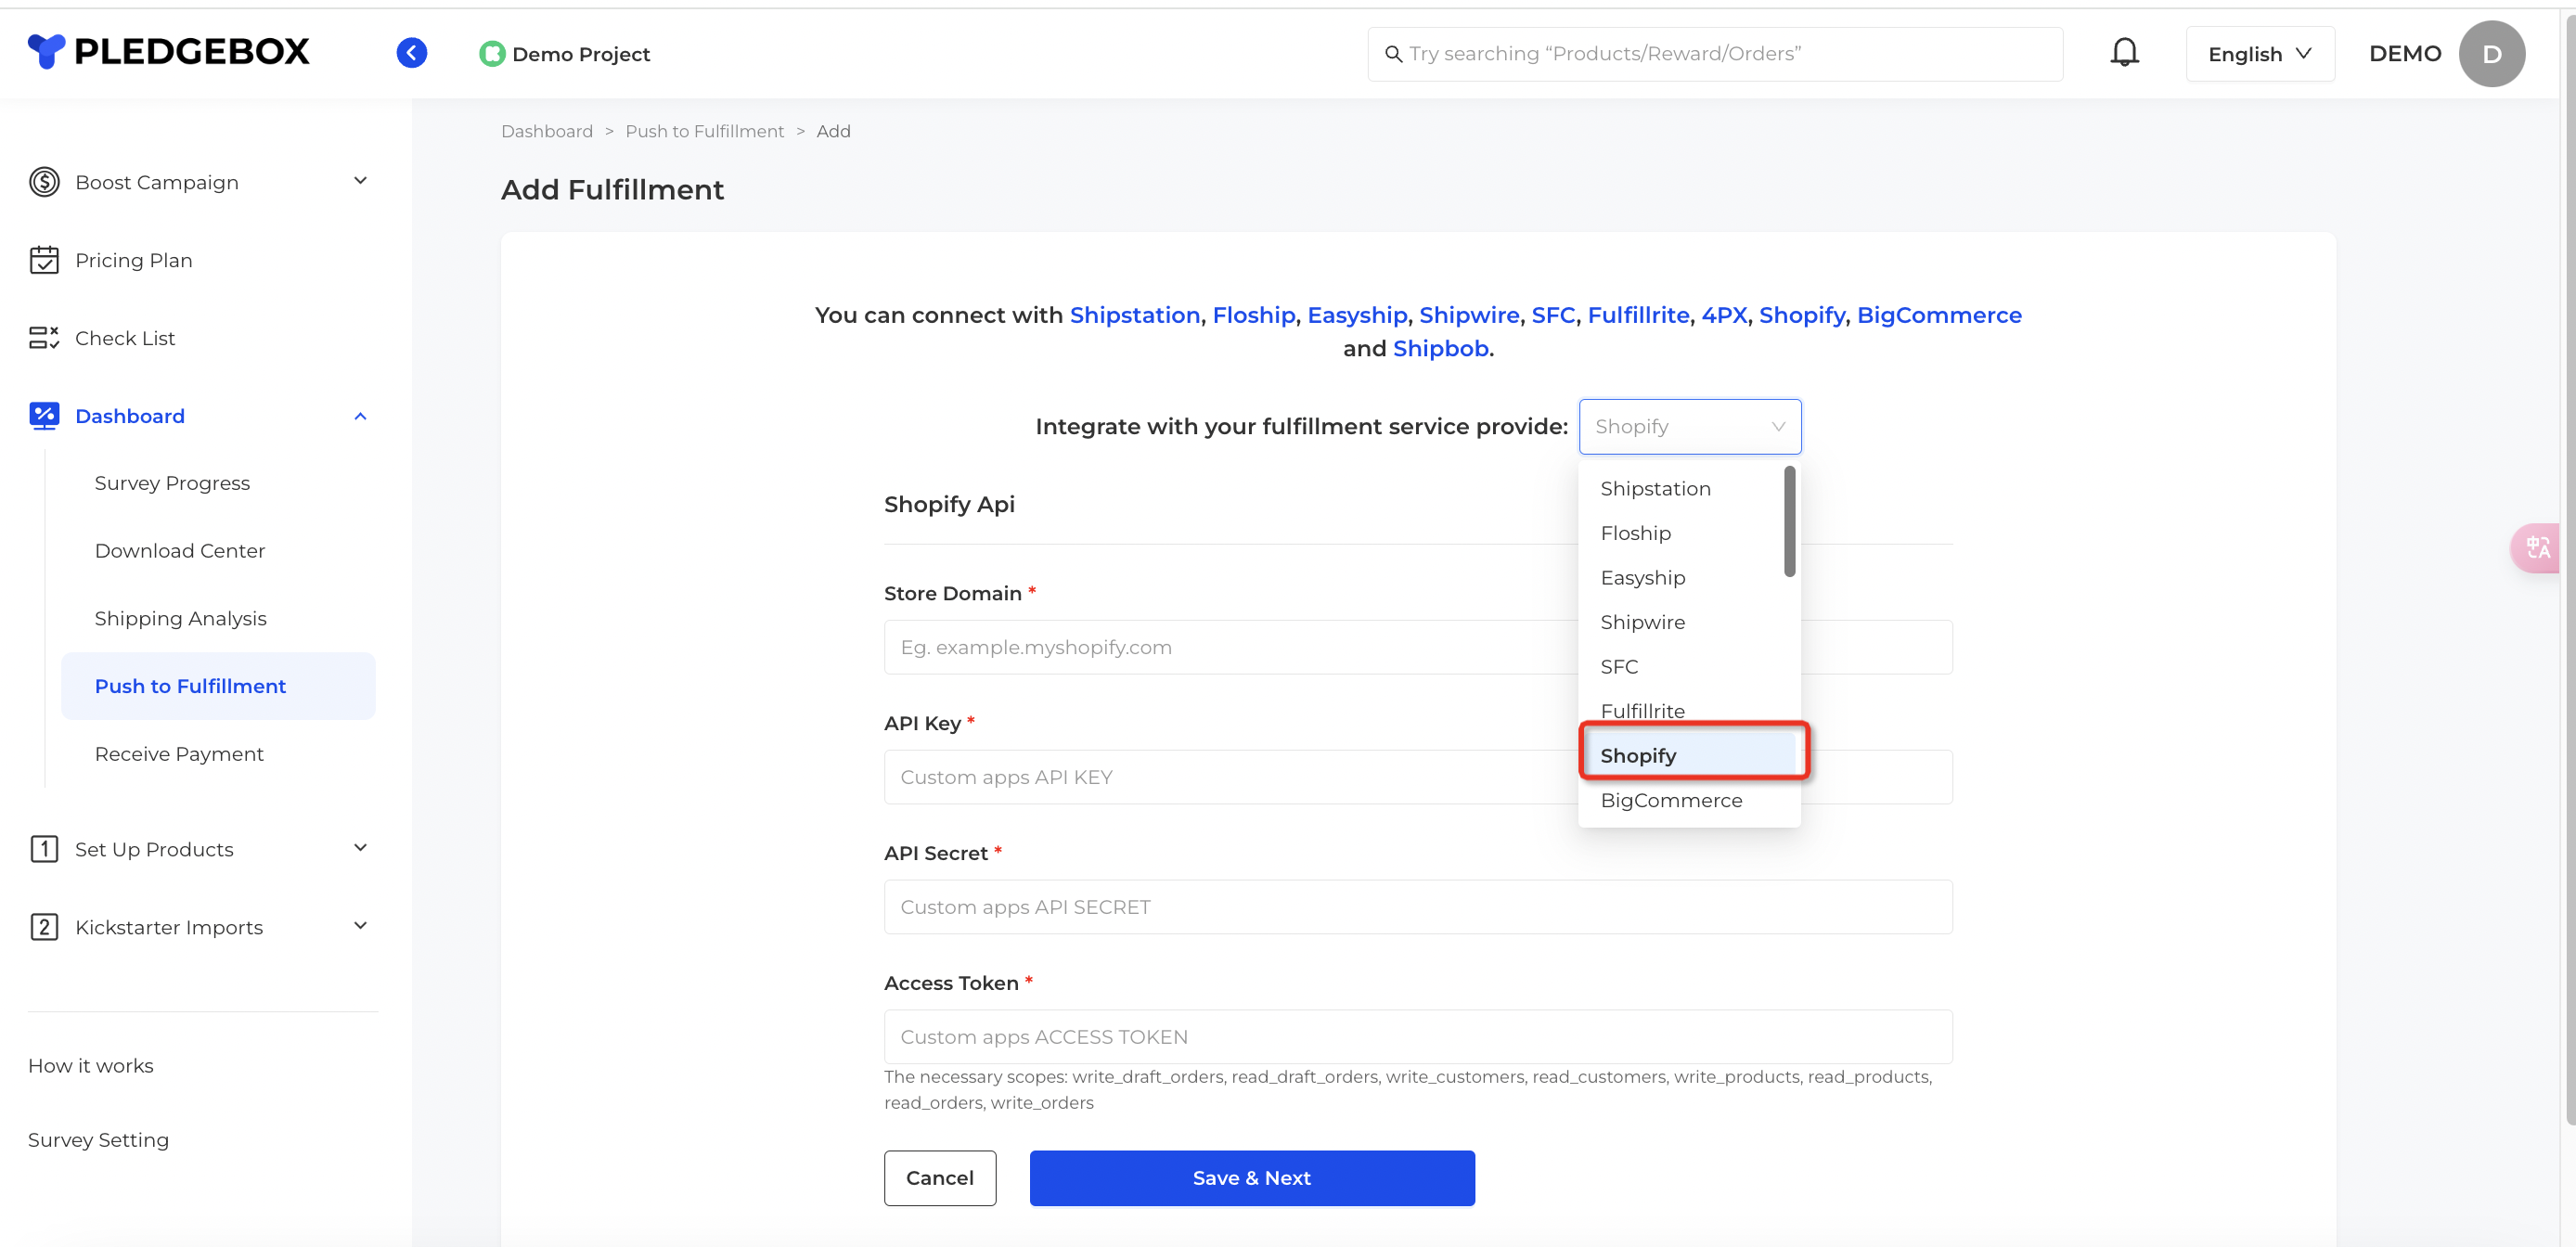2576x1247 pixels.
Task: Click the Boost Campaign dollar icon
Action: click(44, 182)
